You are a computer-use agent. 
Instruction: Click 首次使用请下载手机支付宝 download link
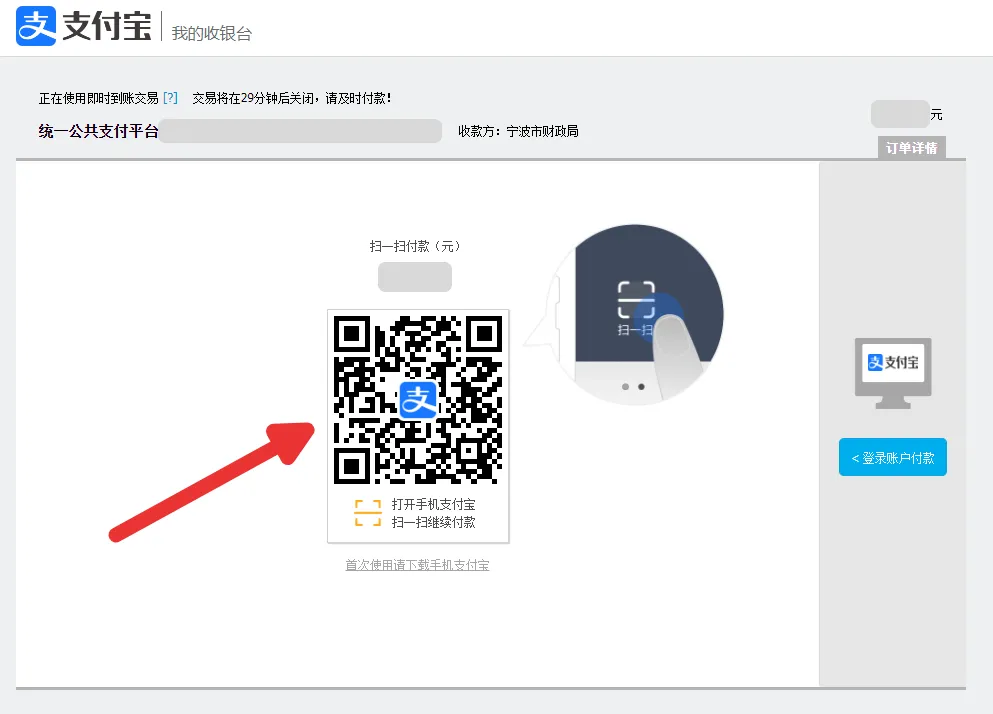[x=417, y=565]
